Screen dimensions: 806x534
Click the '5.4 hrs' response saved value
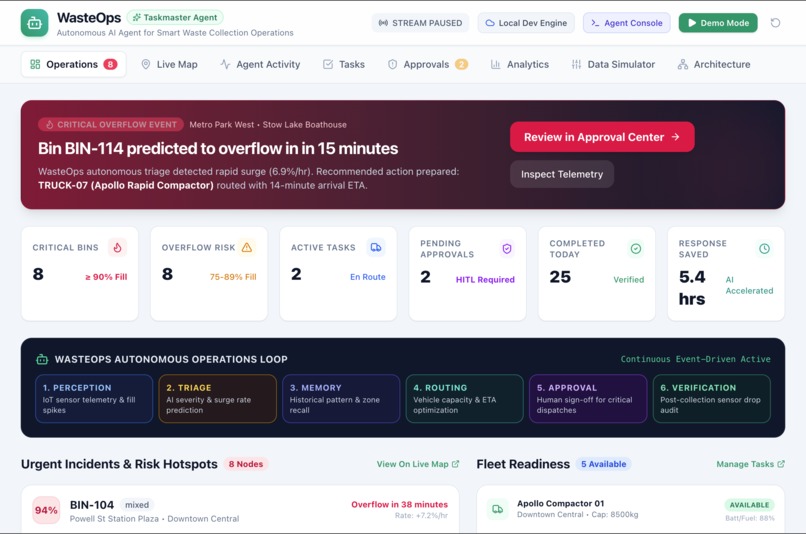point(692,288)
